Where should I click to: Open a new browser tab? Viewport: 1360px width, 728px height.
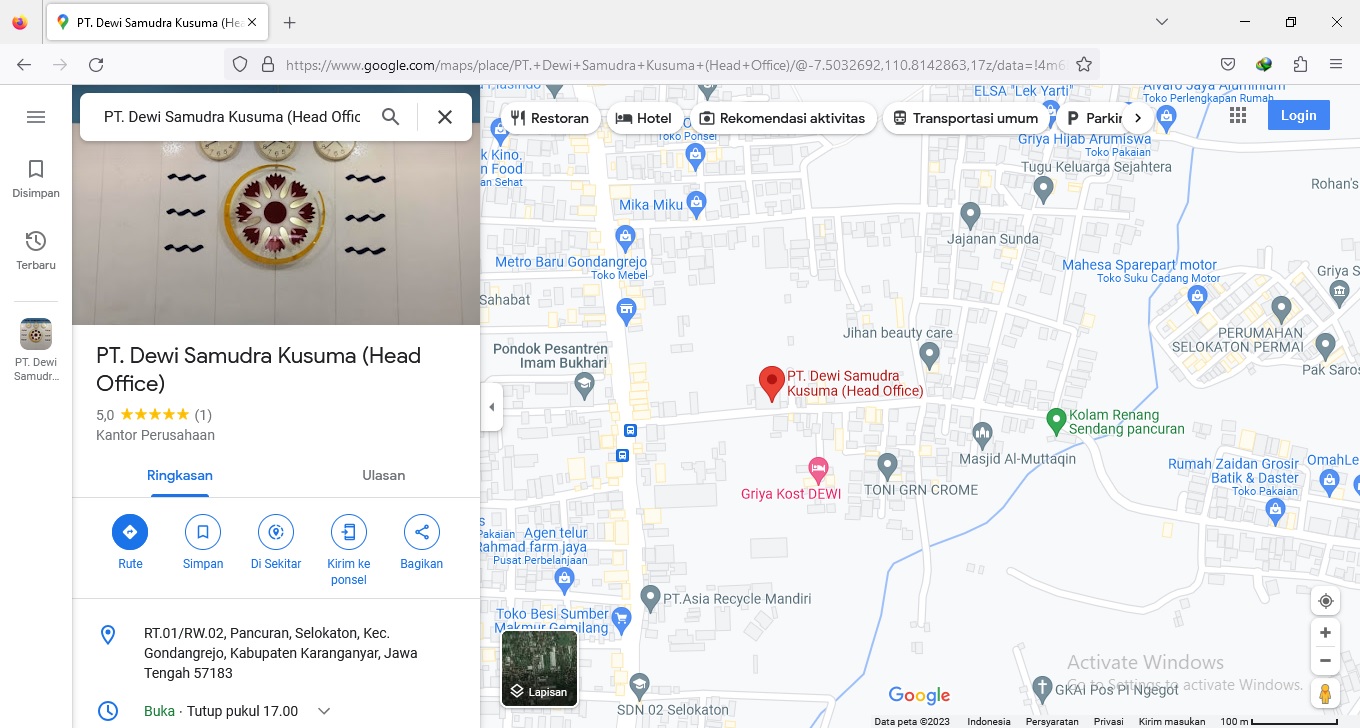(x=290, y=23)
